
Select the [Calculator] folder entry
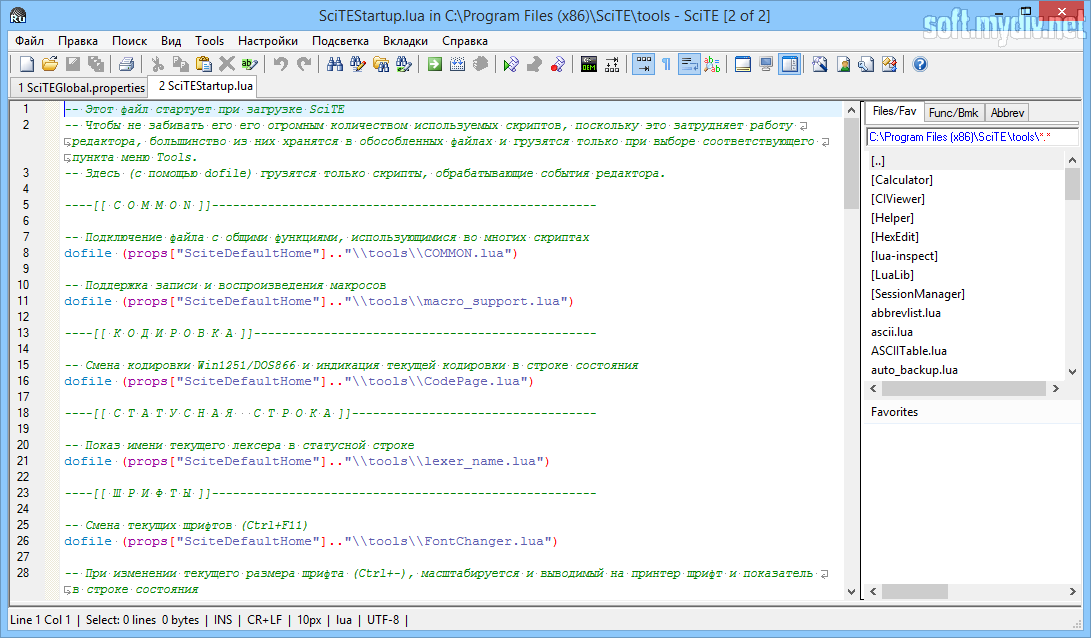[x=902, y=180]
